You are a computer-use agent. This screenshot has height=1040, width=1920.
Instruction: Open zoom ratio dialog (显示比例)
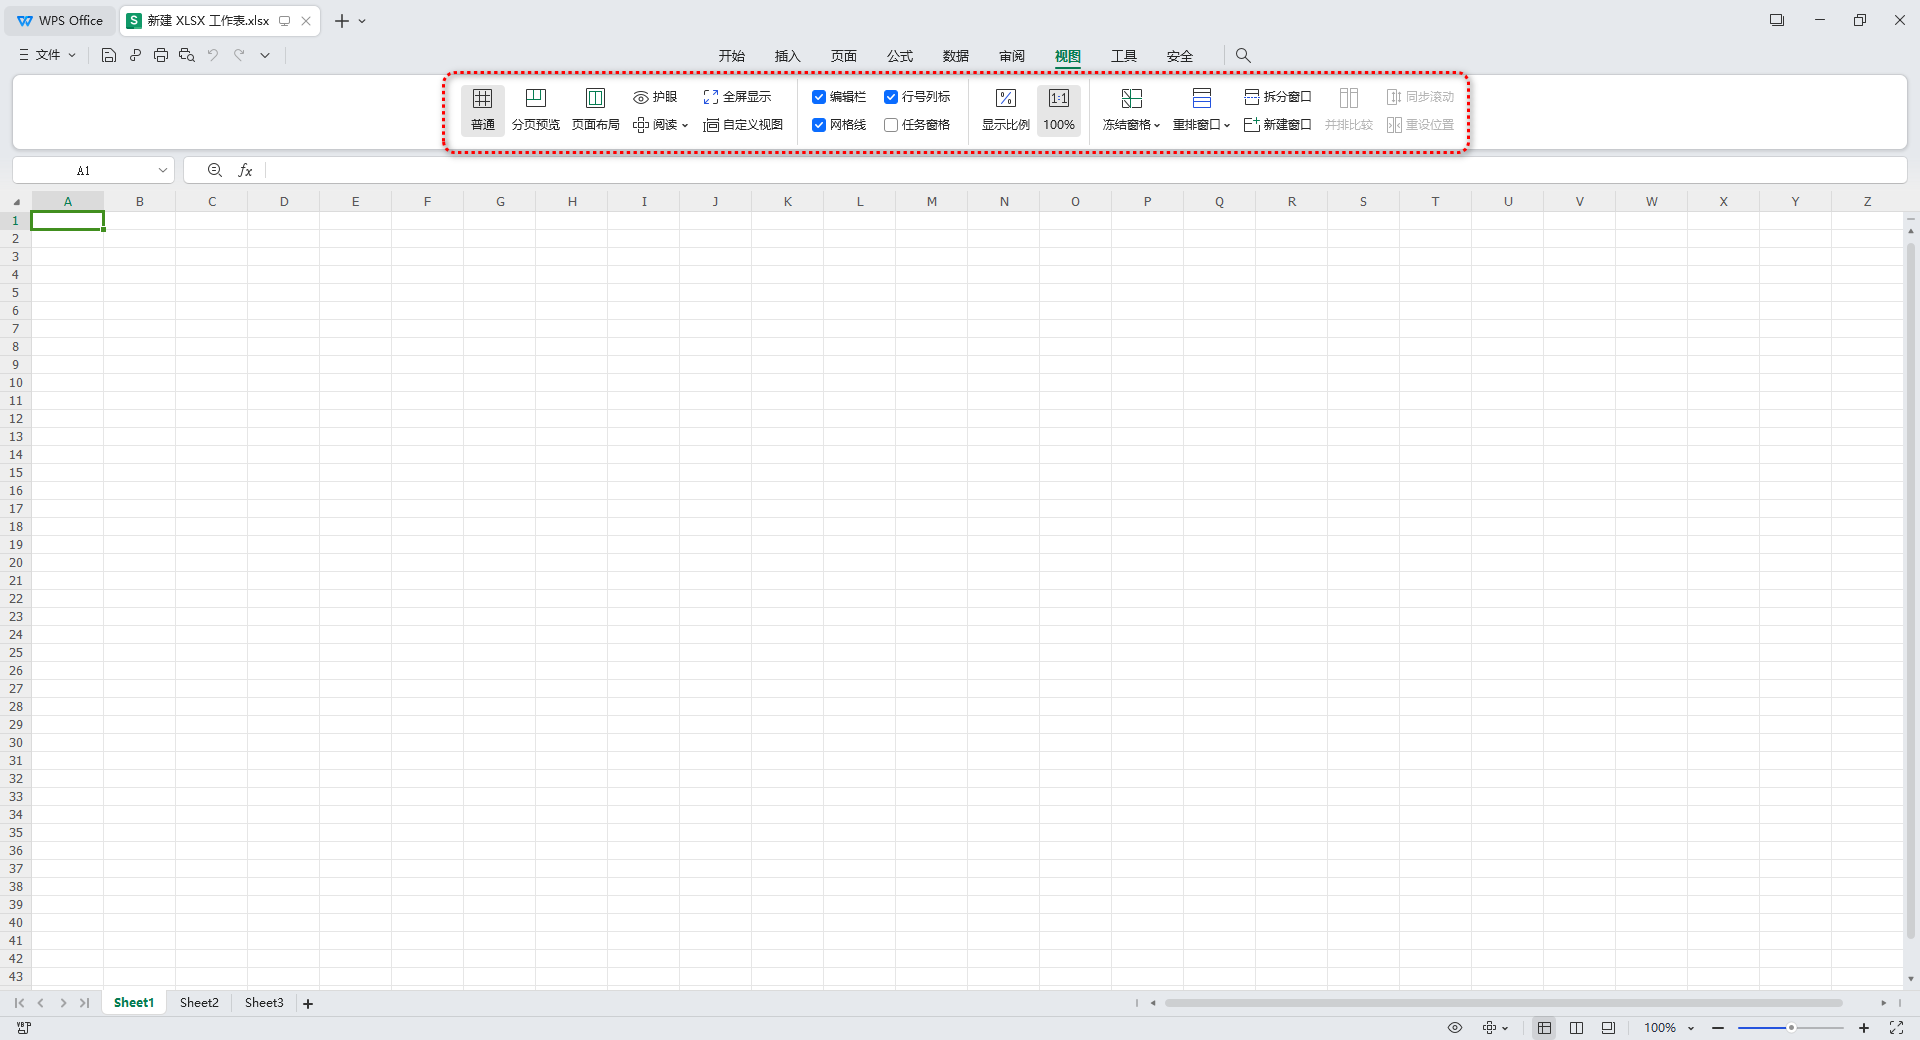coord(1005,110)
